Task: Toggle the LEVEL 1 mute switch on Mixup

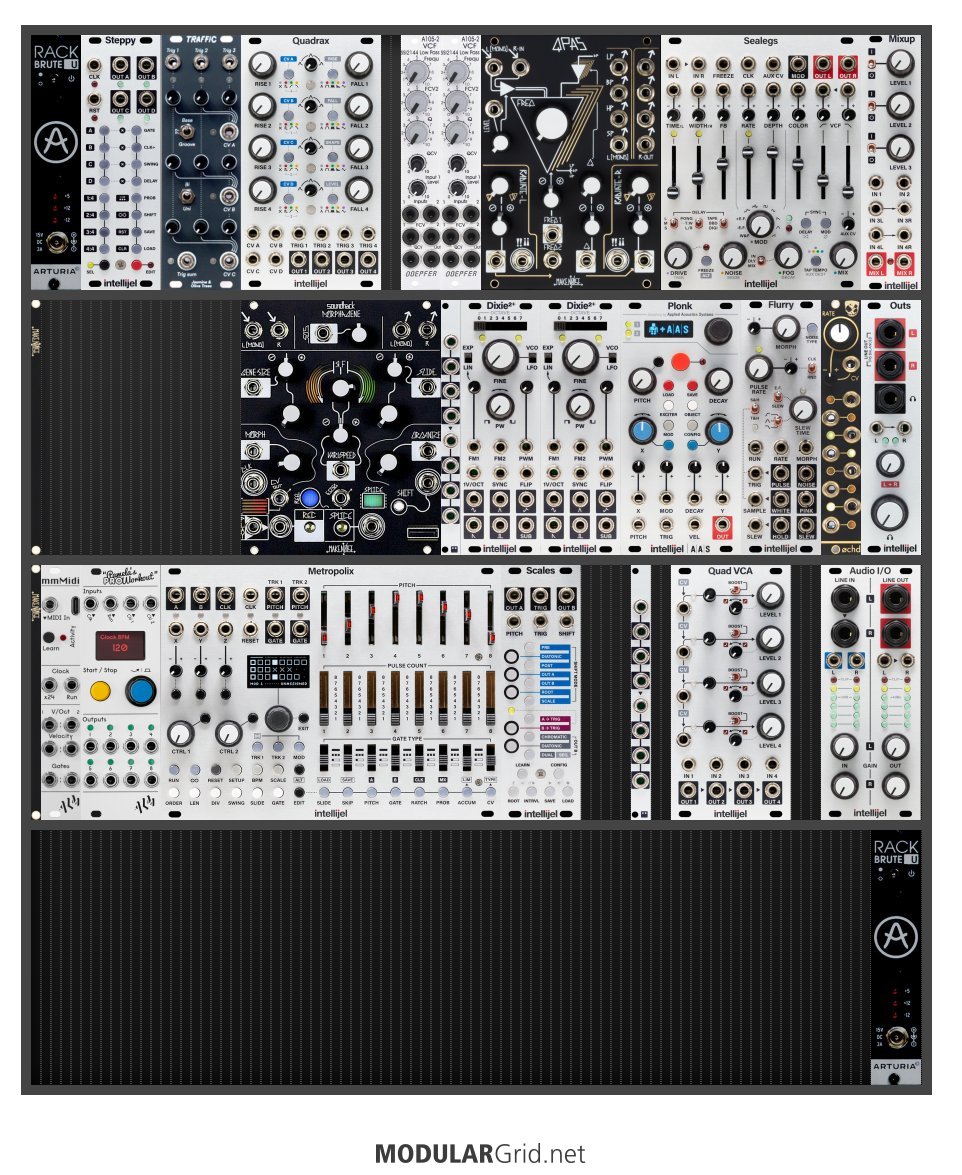Action: pyautogui.click(x=872, y=64)
